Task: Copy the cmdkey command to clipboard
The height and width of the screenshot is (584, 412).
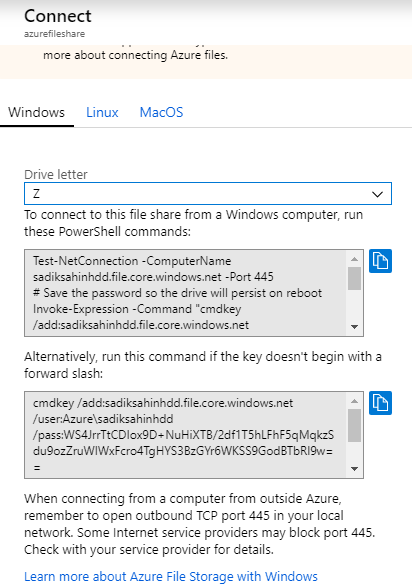Action: click(x=380, y=403)
